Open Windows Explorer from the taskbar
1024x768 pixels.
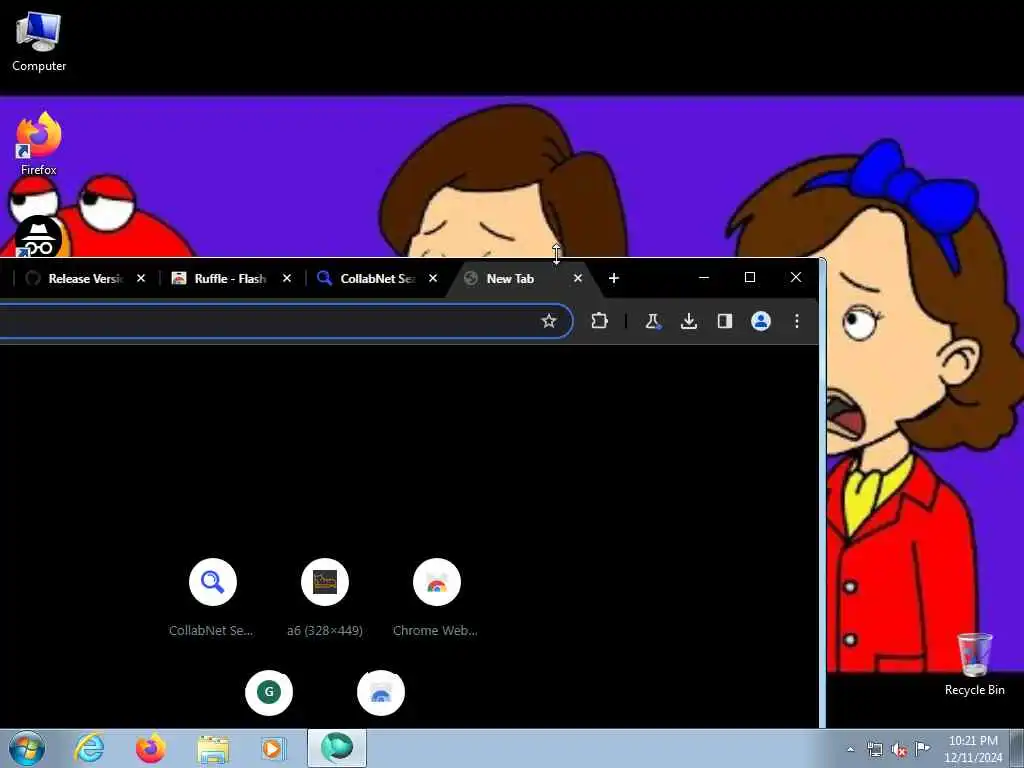213,749
